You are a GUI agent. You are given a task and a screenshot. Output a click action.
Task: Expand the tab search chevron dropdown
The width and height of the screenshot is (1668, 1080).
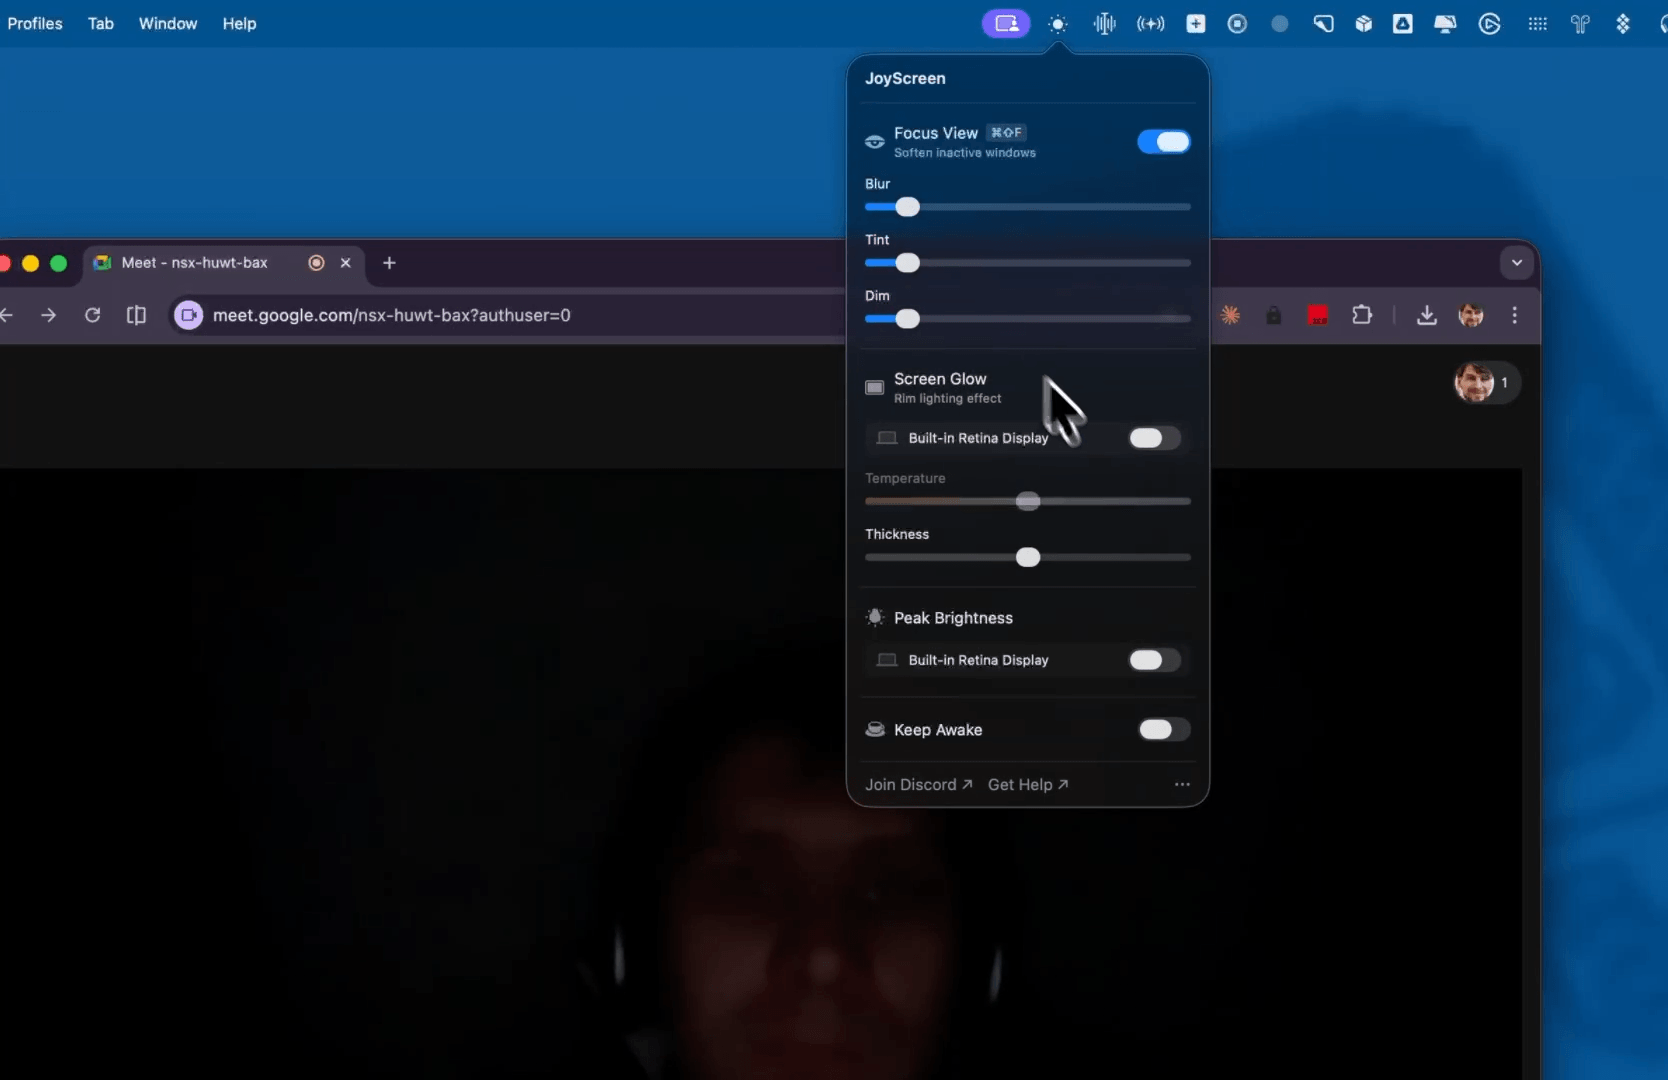pyautogui.click(x=1517, y=263)
